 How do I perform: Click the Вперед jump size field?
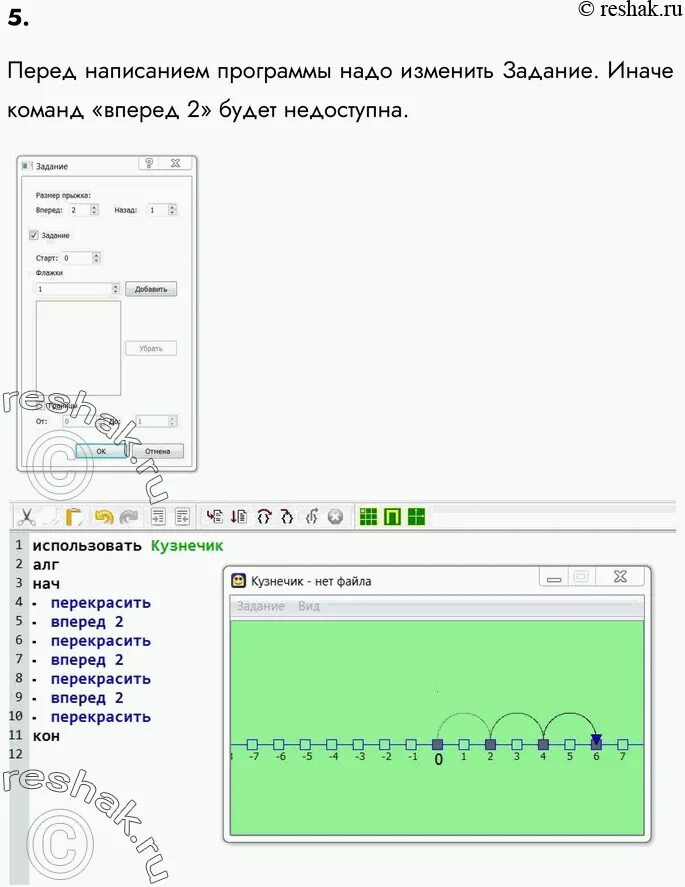[x=79, y=210]
